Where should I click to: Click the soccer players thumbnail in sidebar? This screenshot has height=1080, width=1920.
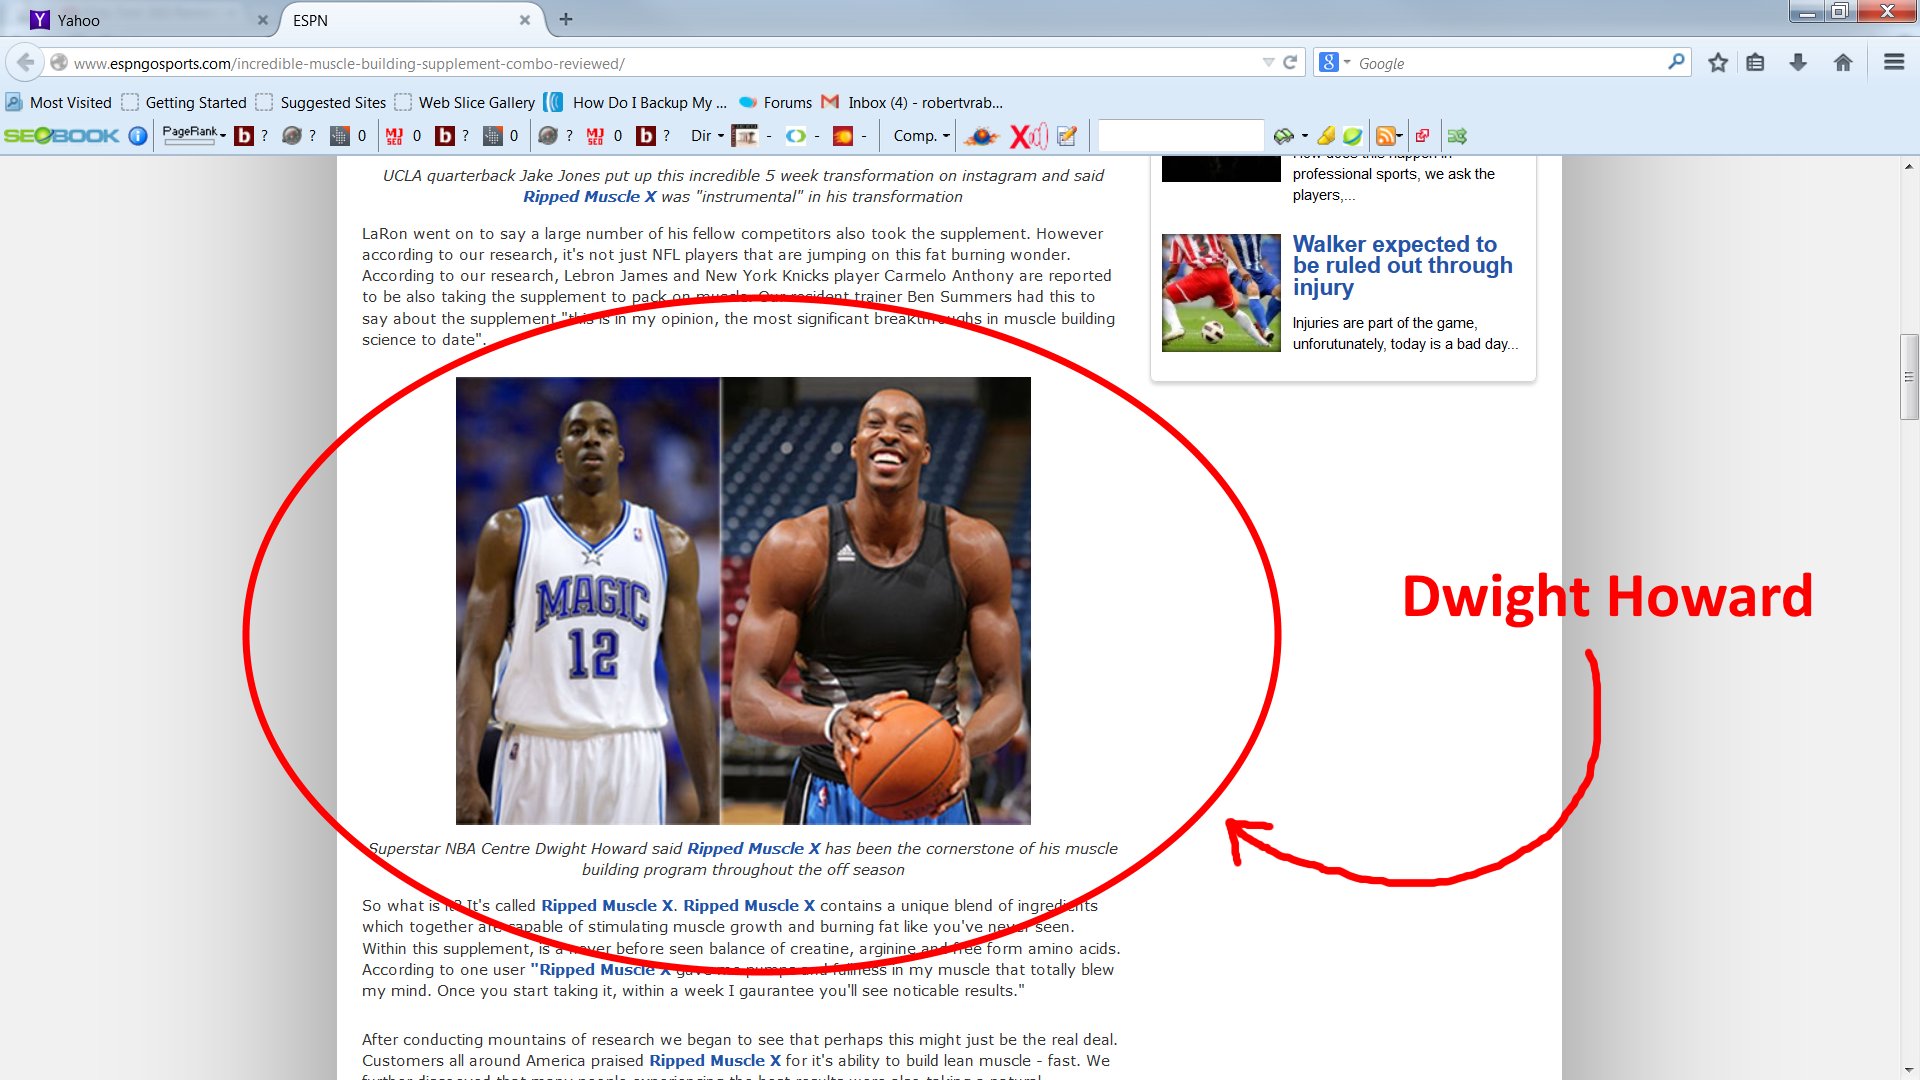click(1221, 293)
